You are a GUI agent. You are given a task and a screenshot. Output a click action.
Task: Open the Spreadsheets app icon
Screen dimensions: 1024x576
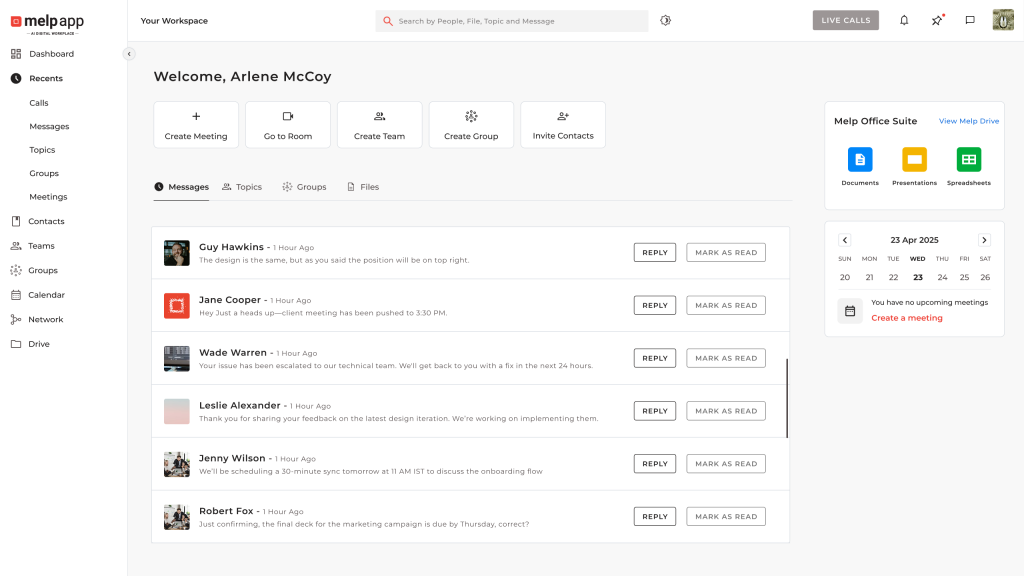tap(968, 160)
